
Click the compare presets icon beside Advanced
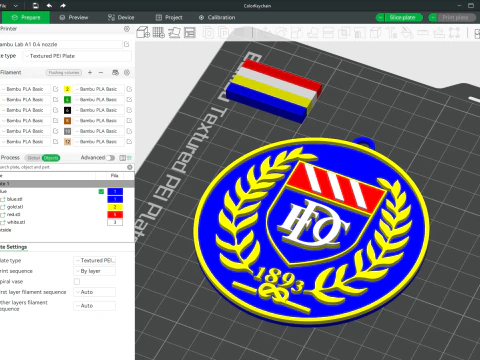[122, 158]
